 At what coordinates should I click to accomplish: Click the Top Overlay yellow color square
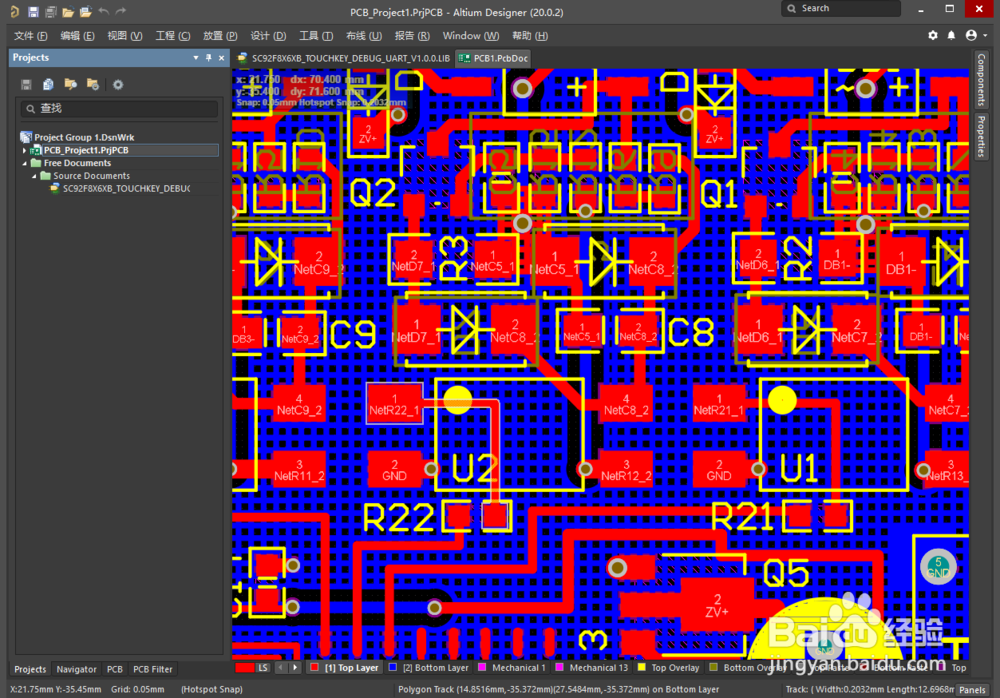click(642, 667)
